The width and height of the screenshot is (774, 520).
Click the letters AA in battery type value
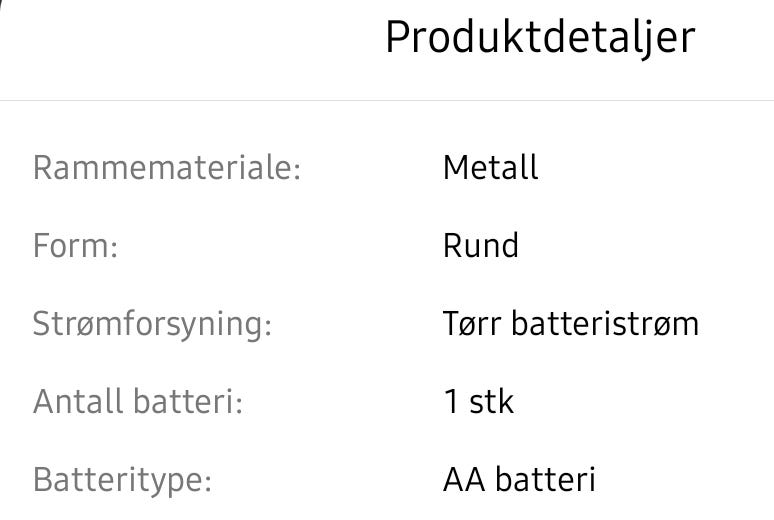(461, 480)
